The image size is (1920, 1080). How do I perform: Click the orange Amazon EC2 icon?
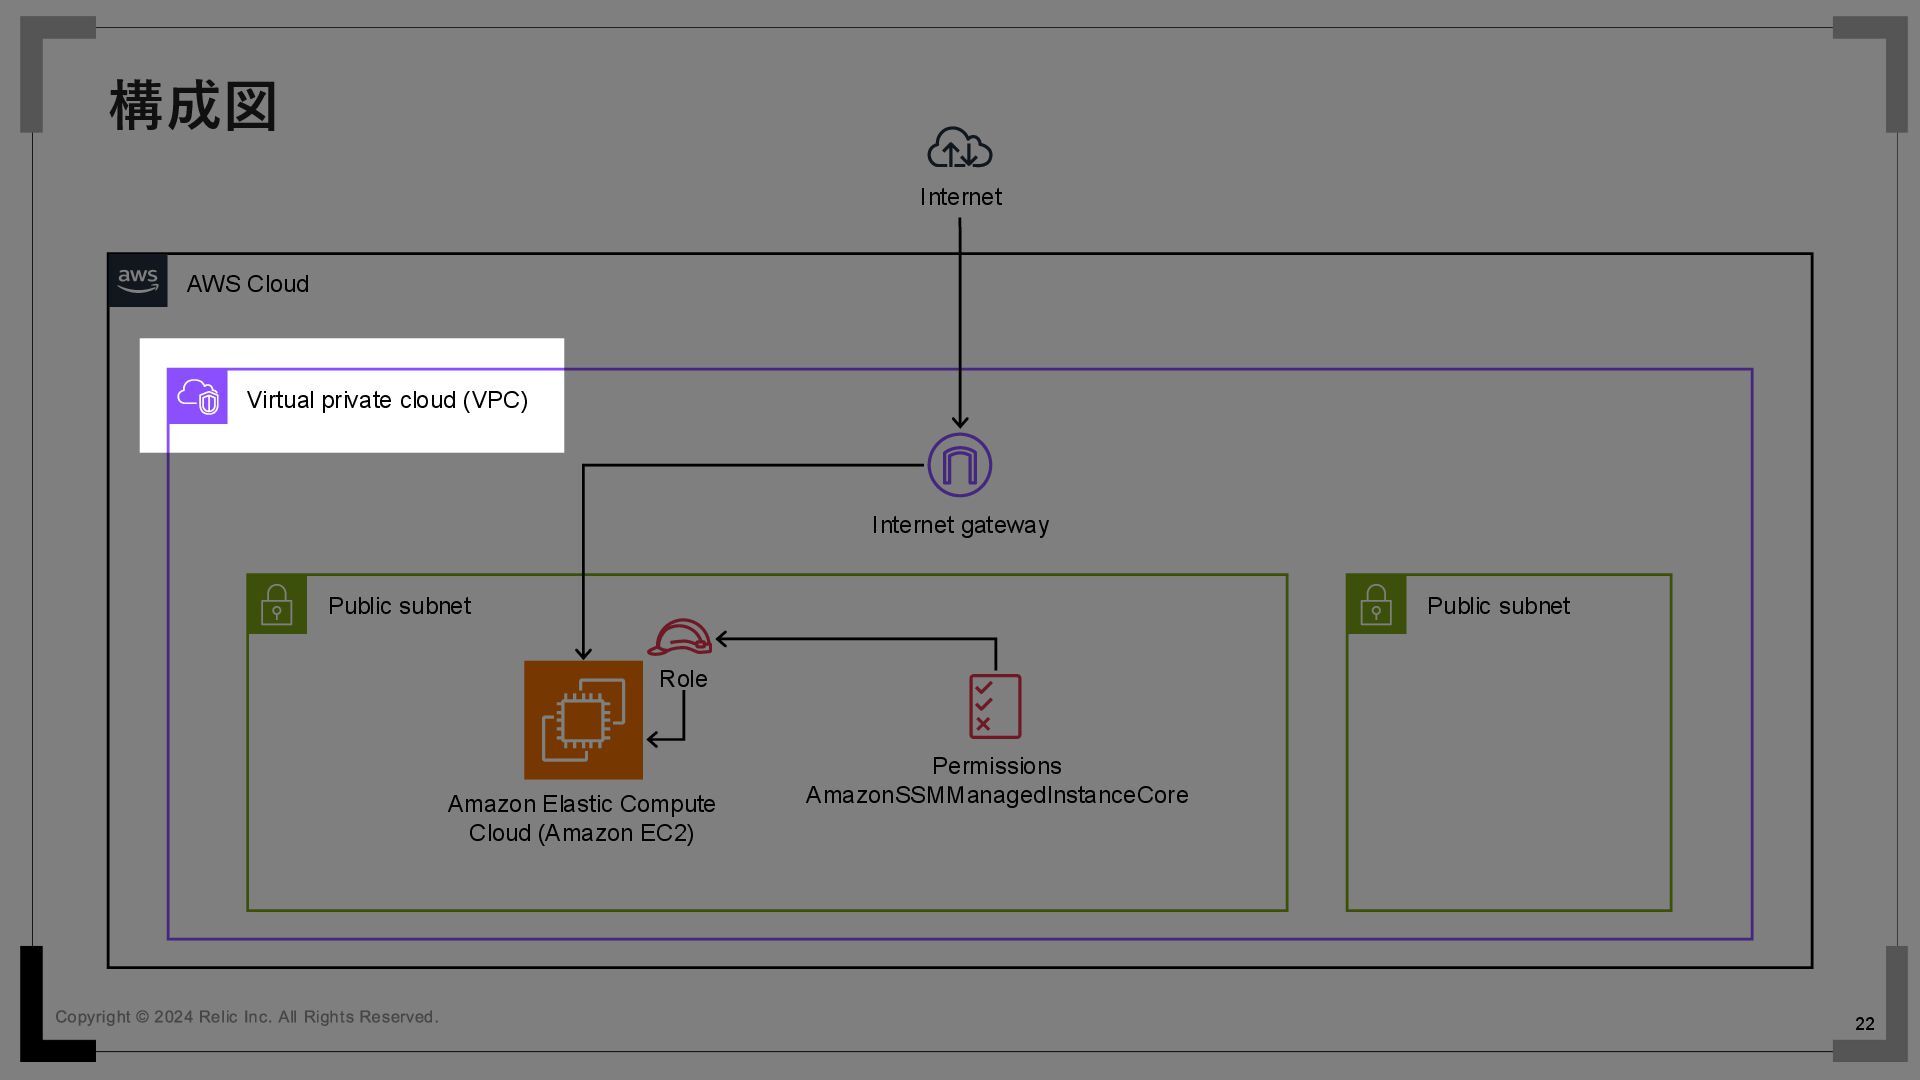tap(583, 720)
